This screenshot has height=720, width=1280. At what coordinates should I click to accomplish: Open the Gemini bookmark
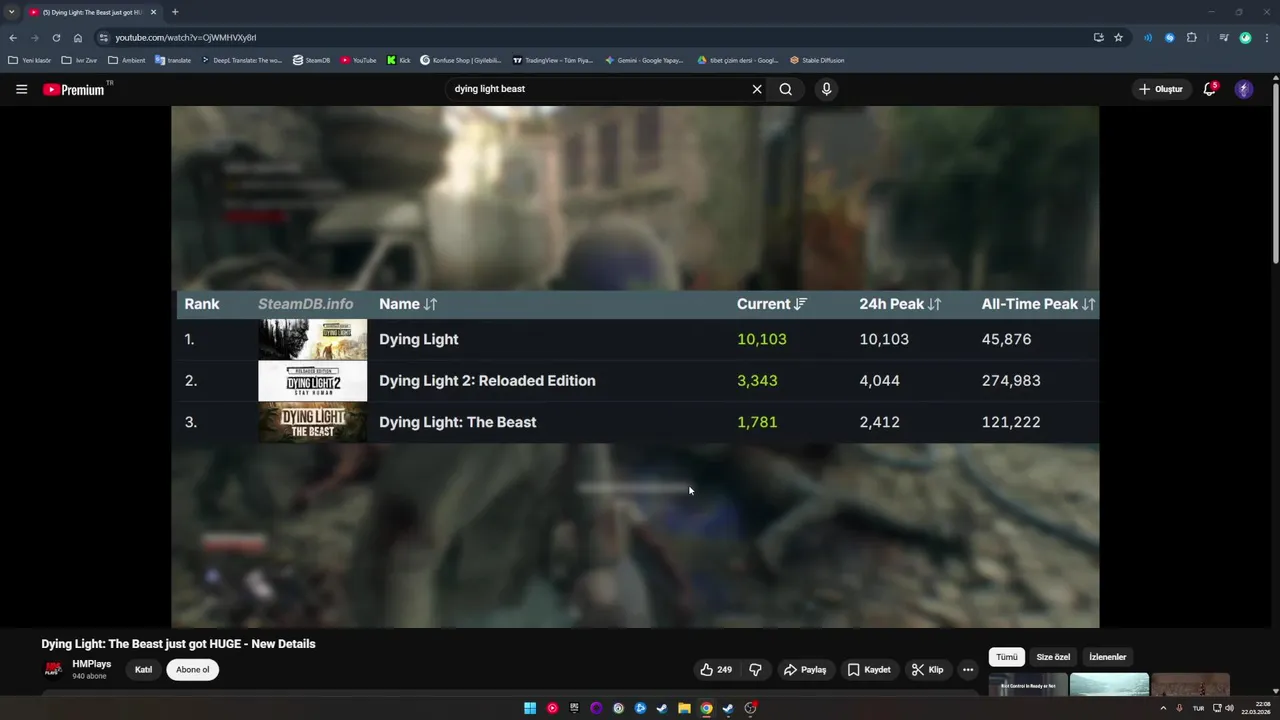[644, 60]
